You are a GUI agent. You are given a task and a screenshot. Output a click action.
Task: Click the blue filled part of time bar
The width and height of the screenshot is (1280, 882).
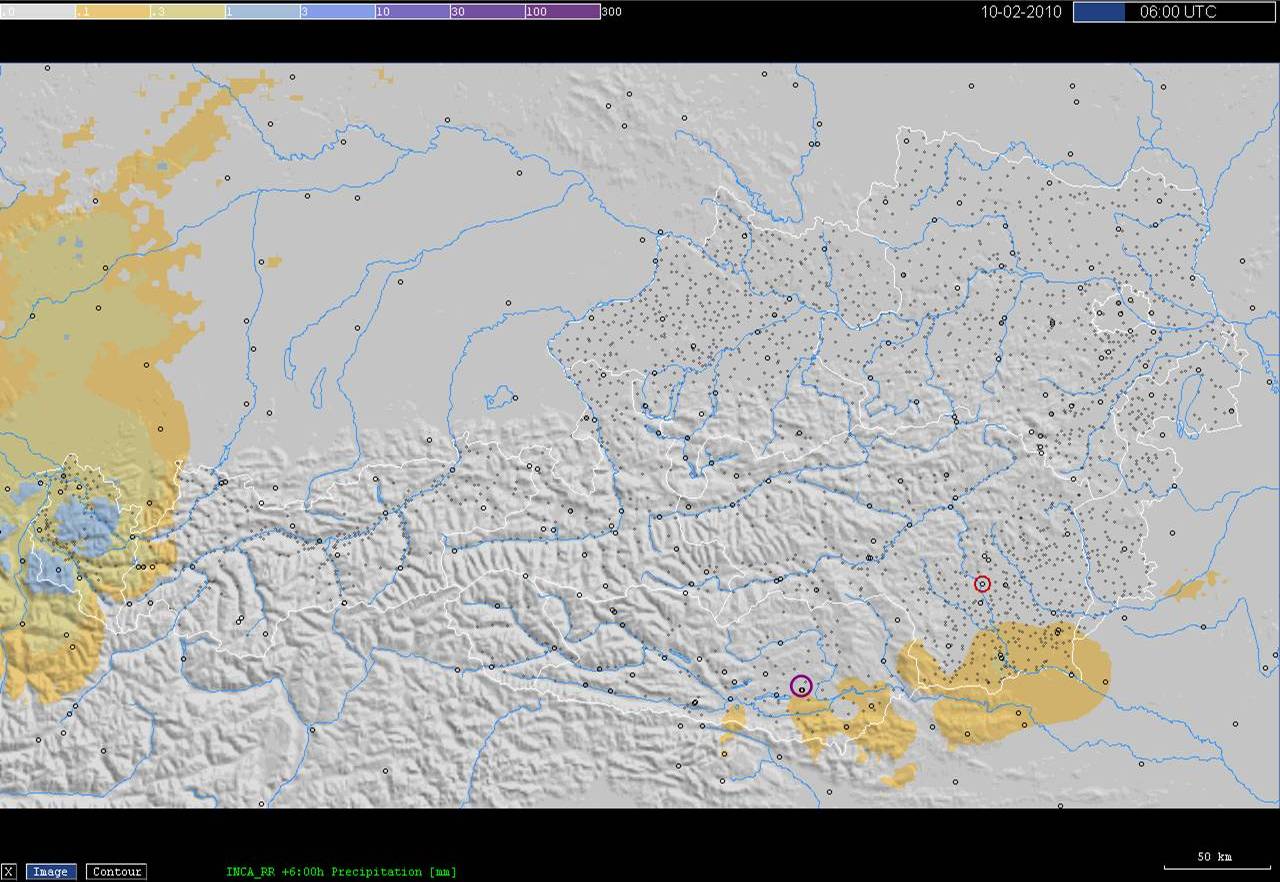point(1098,12)
